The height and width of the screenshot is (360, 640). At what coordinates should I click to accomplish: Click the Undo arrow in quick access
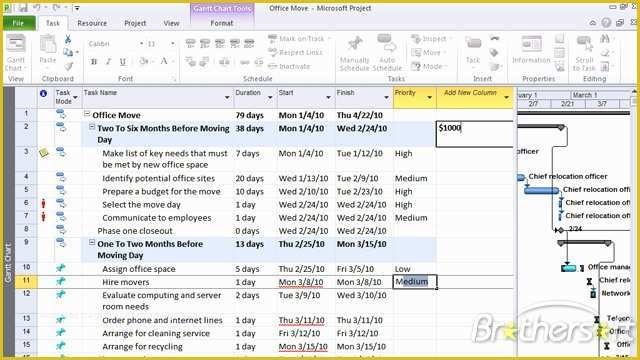tap(37, 7)
